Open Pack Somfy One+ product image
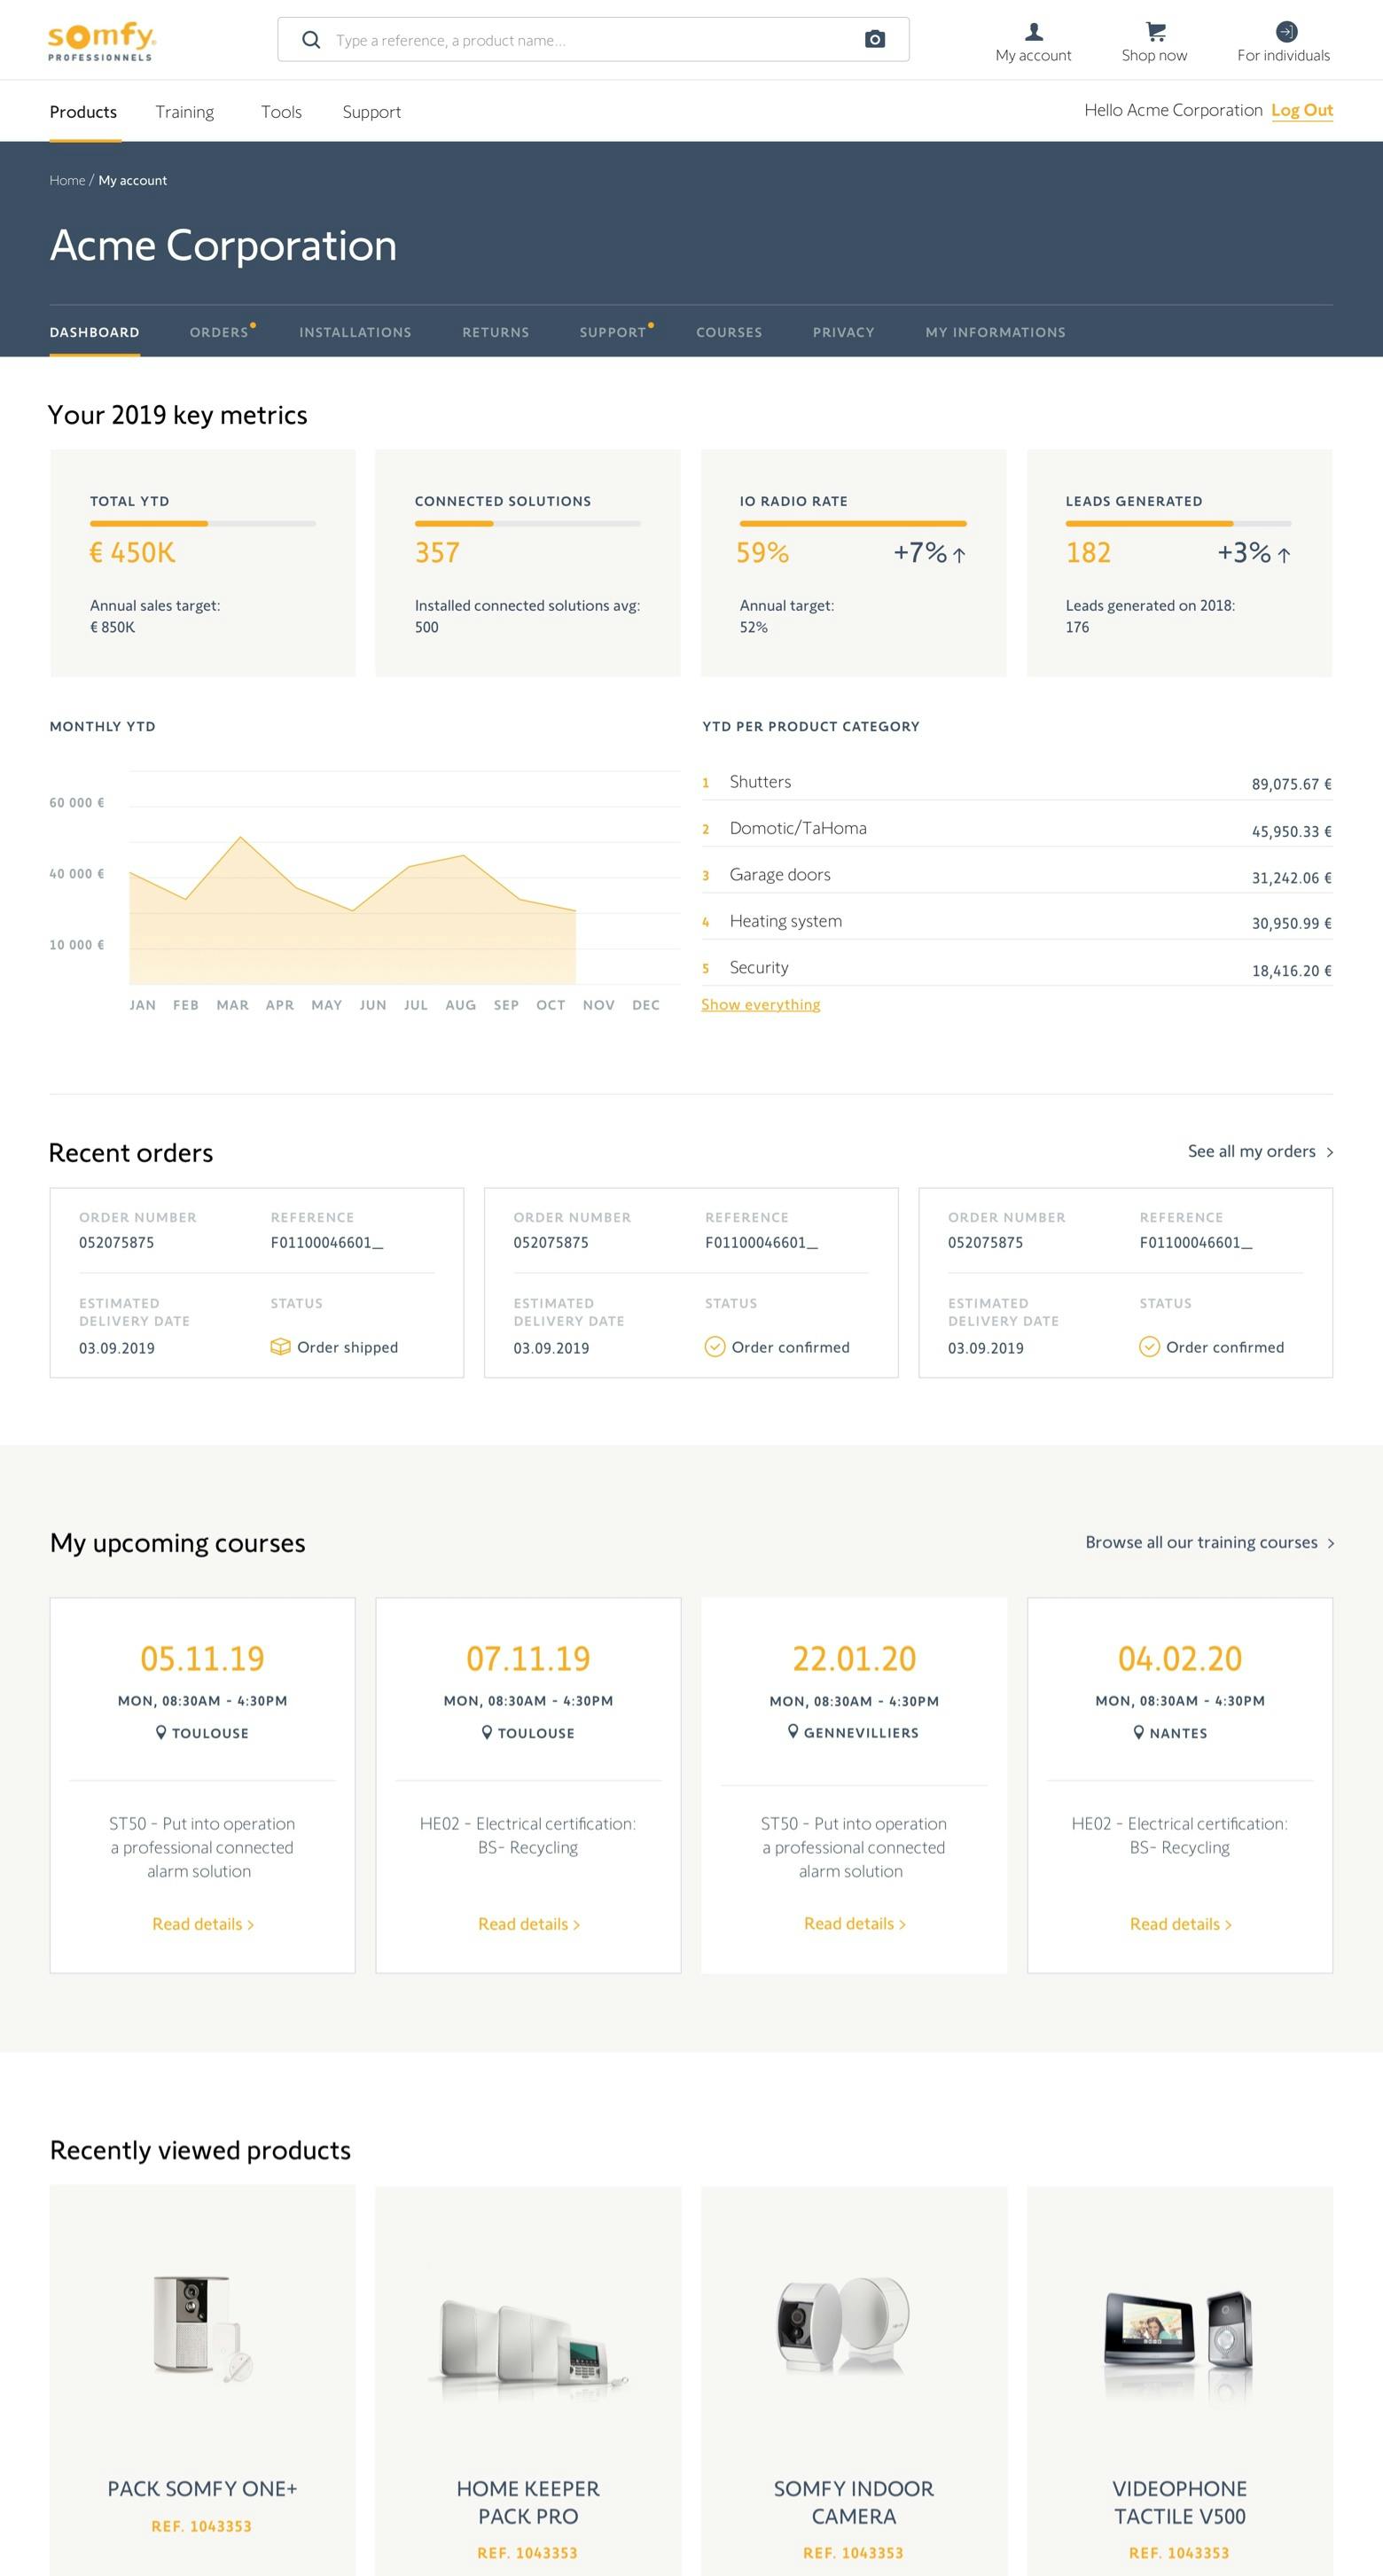 [x=203, y=2329]
